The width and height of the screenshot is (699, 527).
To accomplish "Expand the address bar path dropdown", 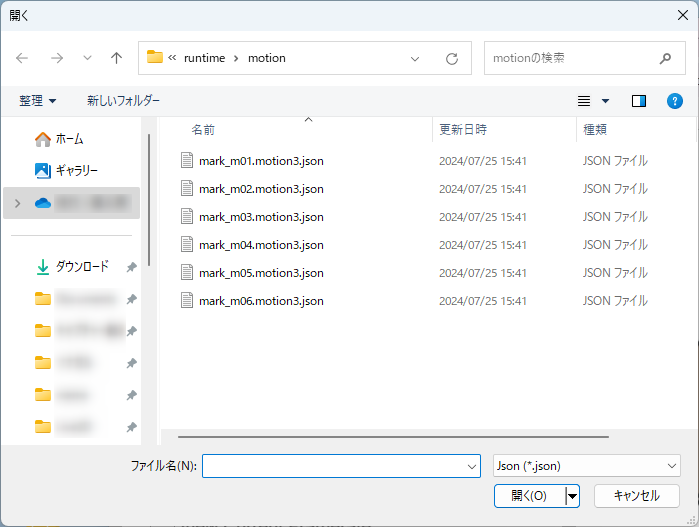I will coord(415,58).
